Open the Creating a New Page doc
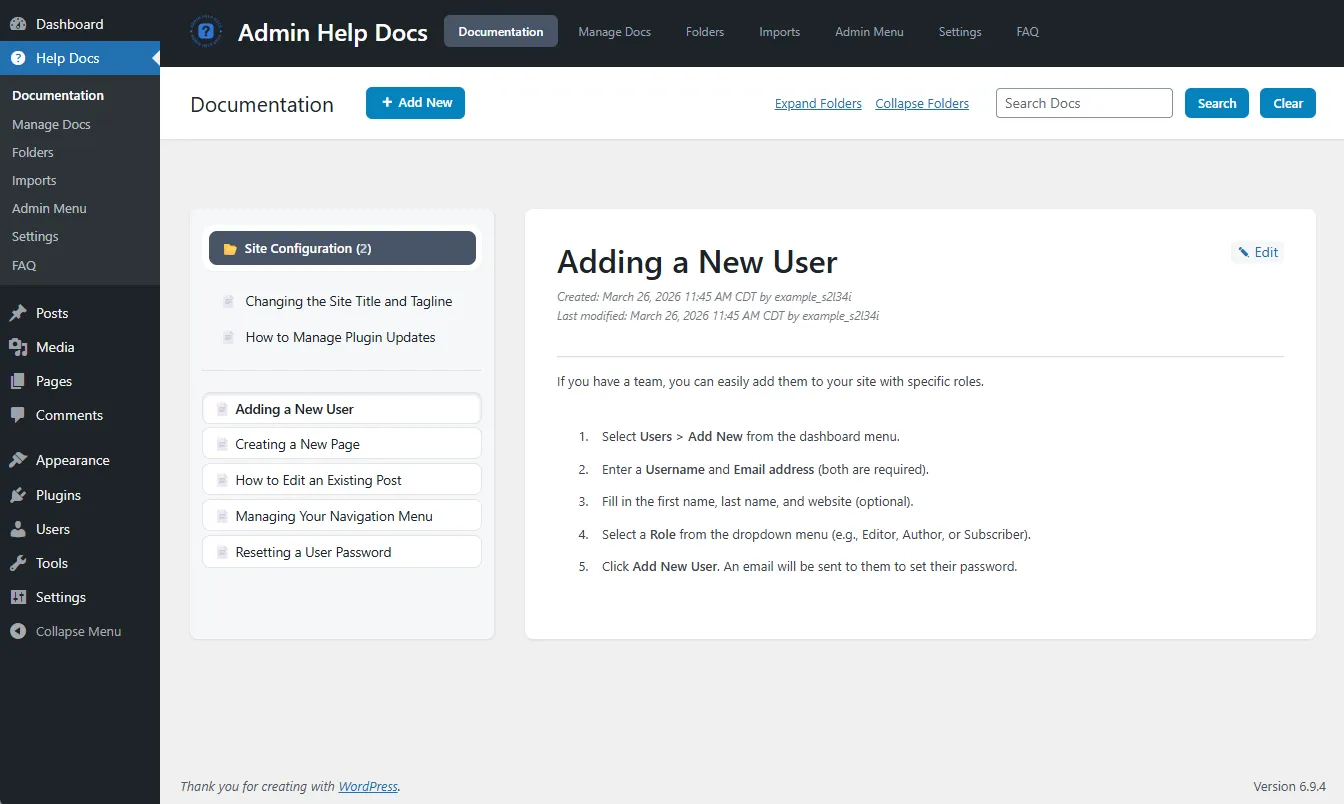The image size is (1344, 804). [342, 444]
